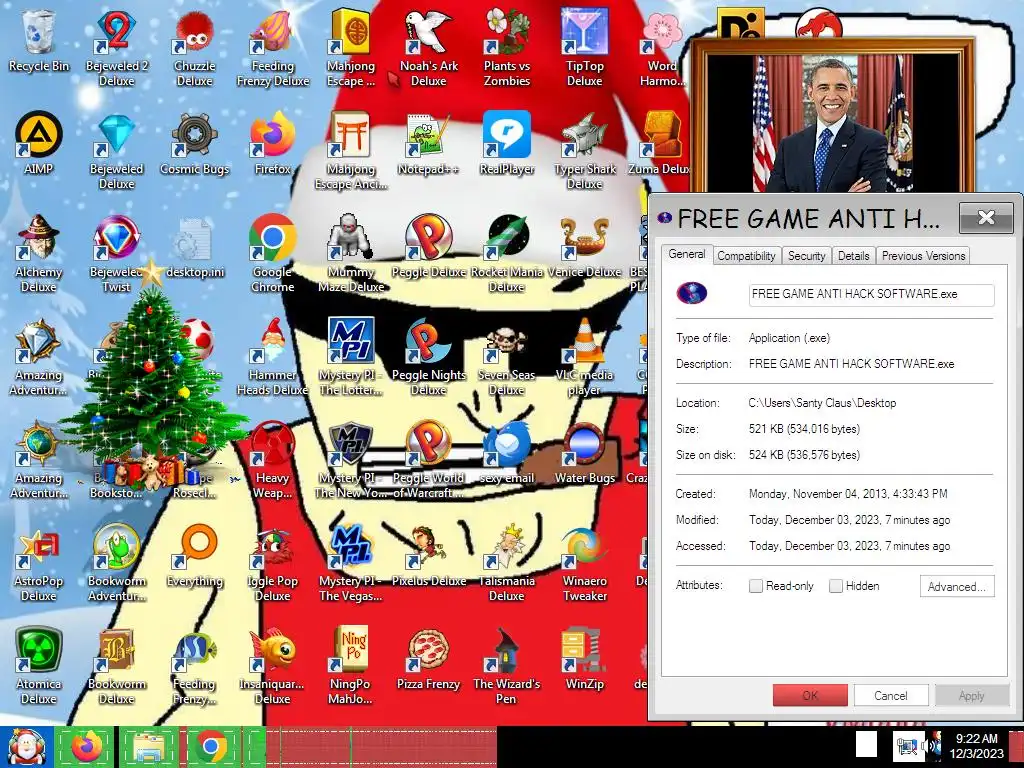Click the location path C:\Users\Santy Claus\Desktop

(822, 403)
